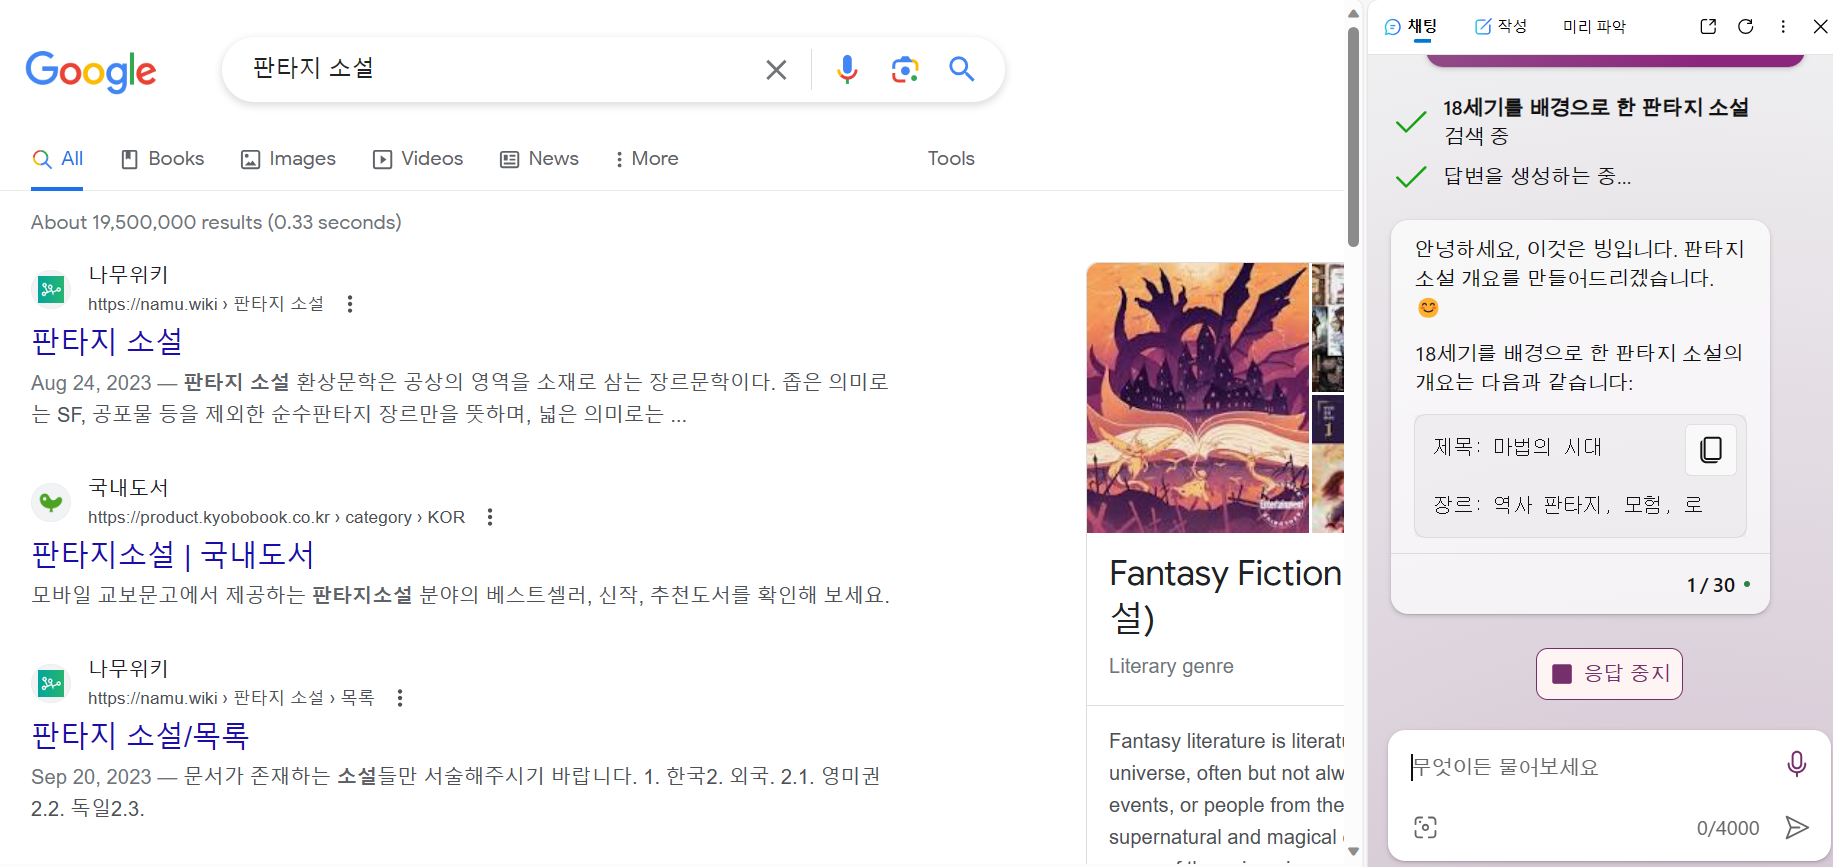Screen dimensions: 1833x867
Task: Click the 1 / 30 response counter
Action: click(1711, 585)
